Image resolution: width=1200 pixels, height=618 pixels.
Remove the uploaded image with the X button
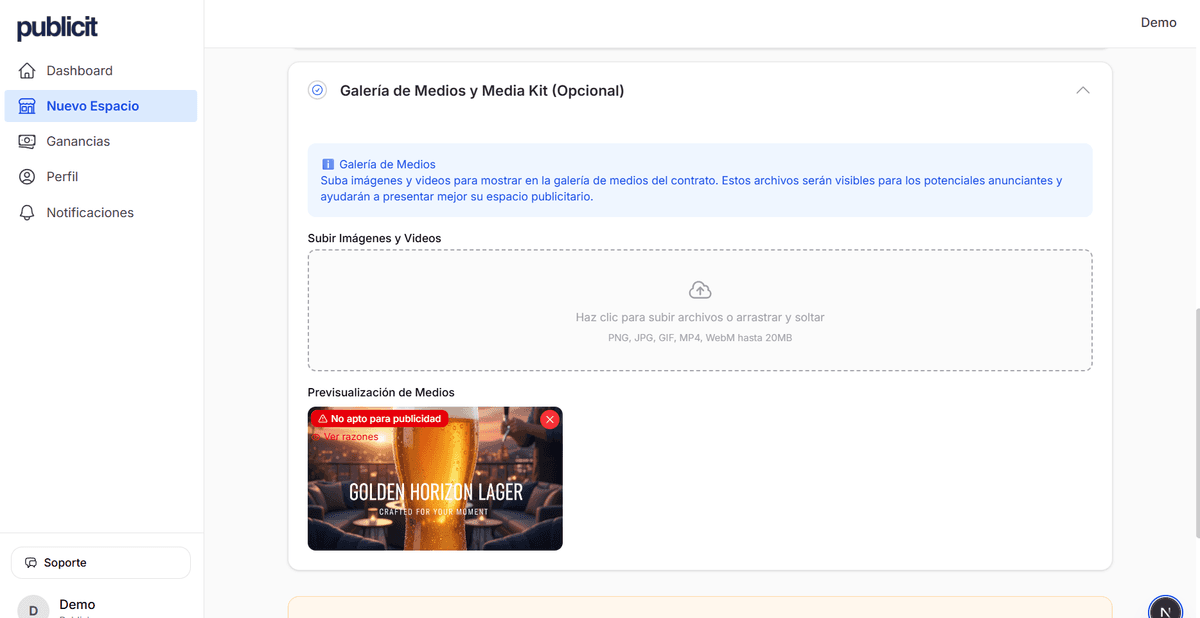pos(549,419)
